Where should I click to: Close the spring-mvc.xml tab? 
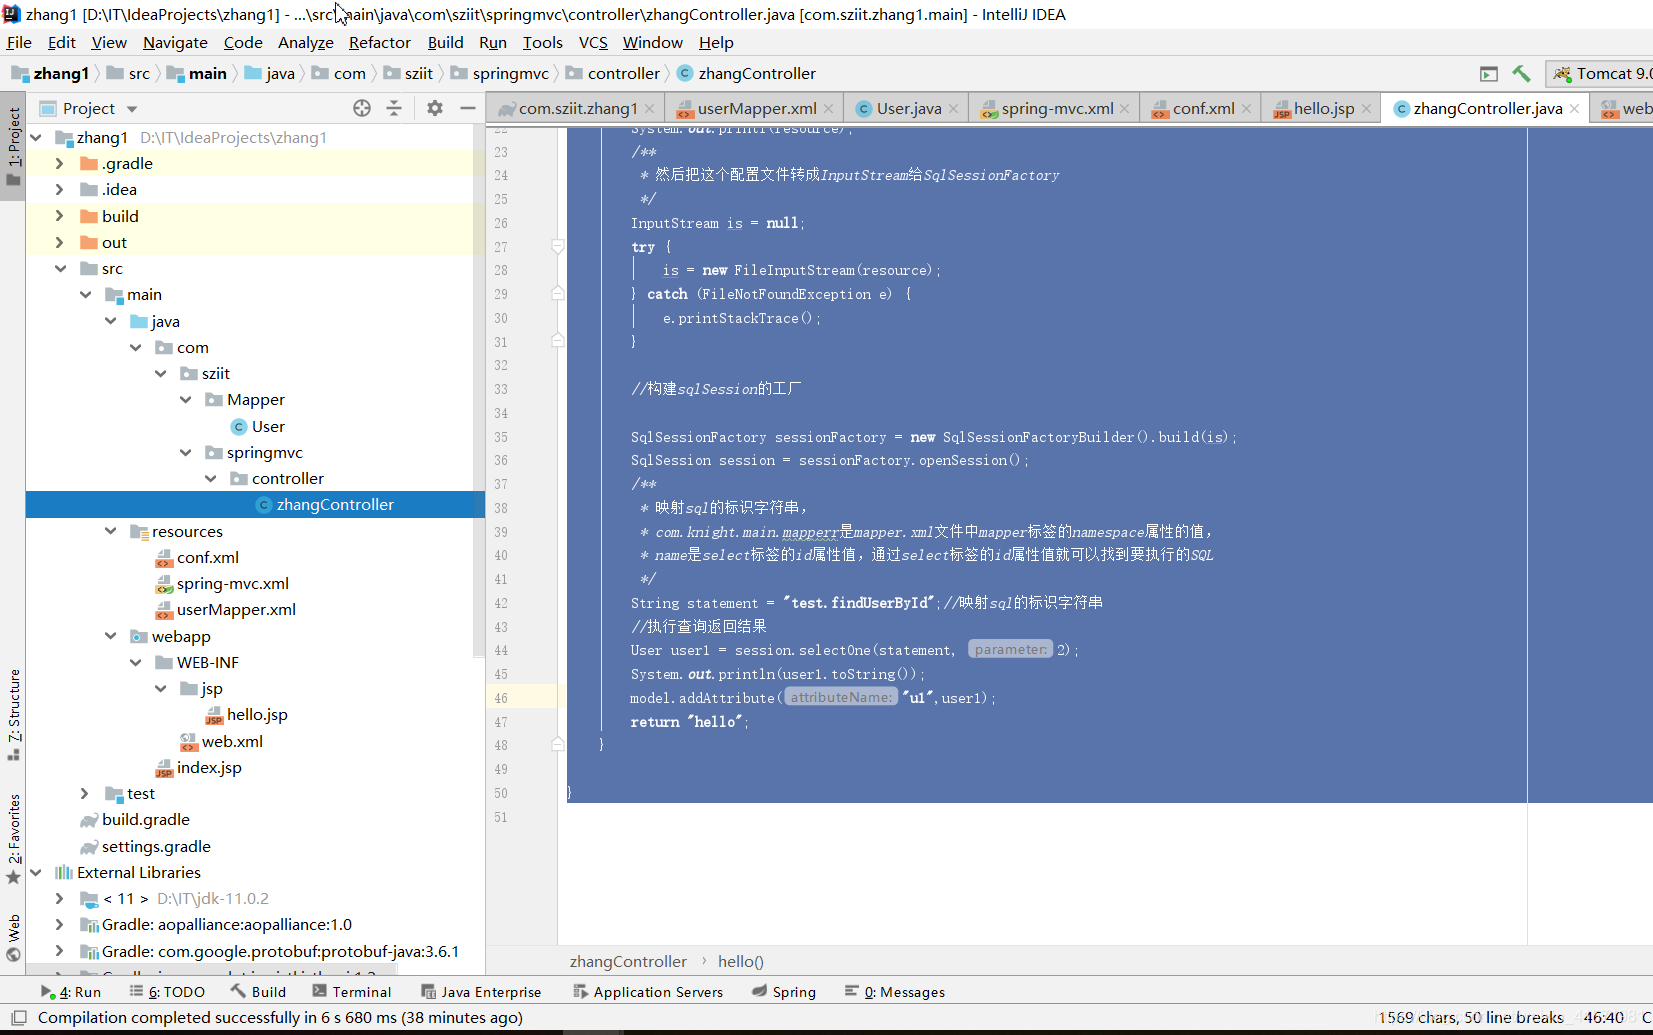click(1125, 108)
